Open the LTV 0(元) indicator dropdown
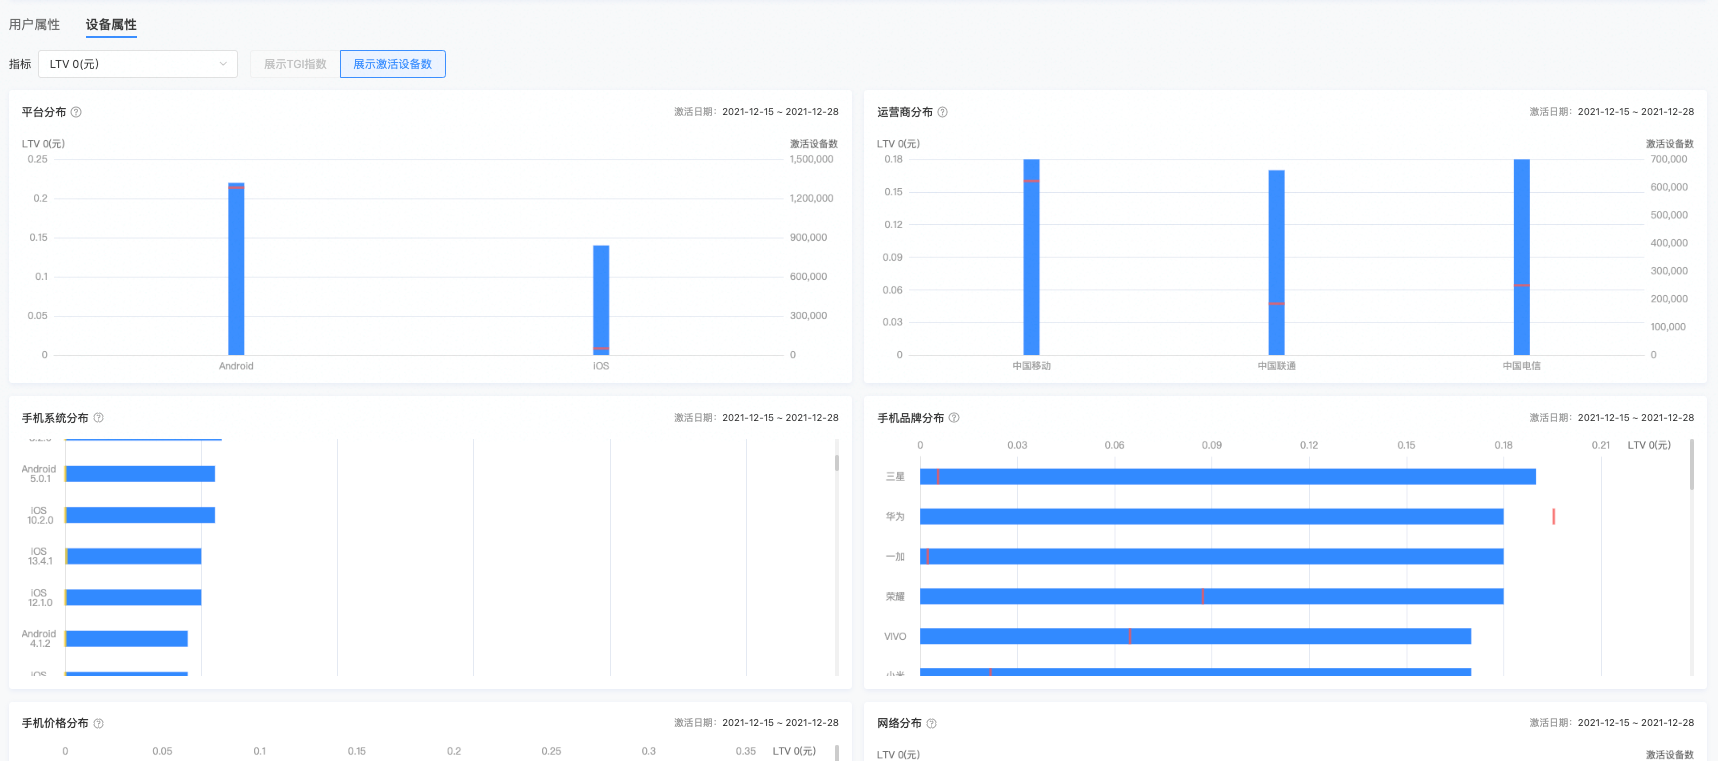Image resolution: width=1718 pixels, height=761 pixels. click(138, 64)
